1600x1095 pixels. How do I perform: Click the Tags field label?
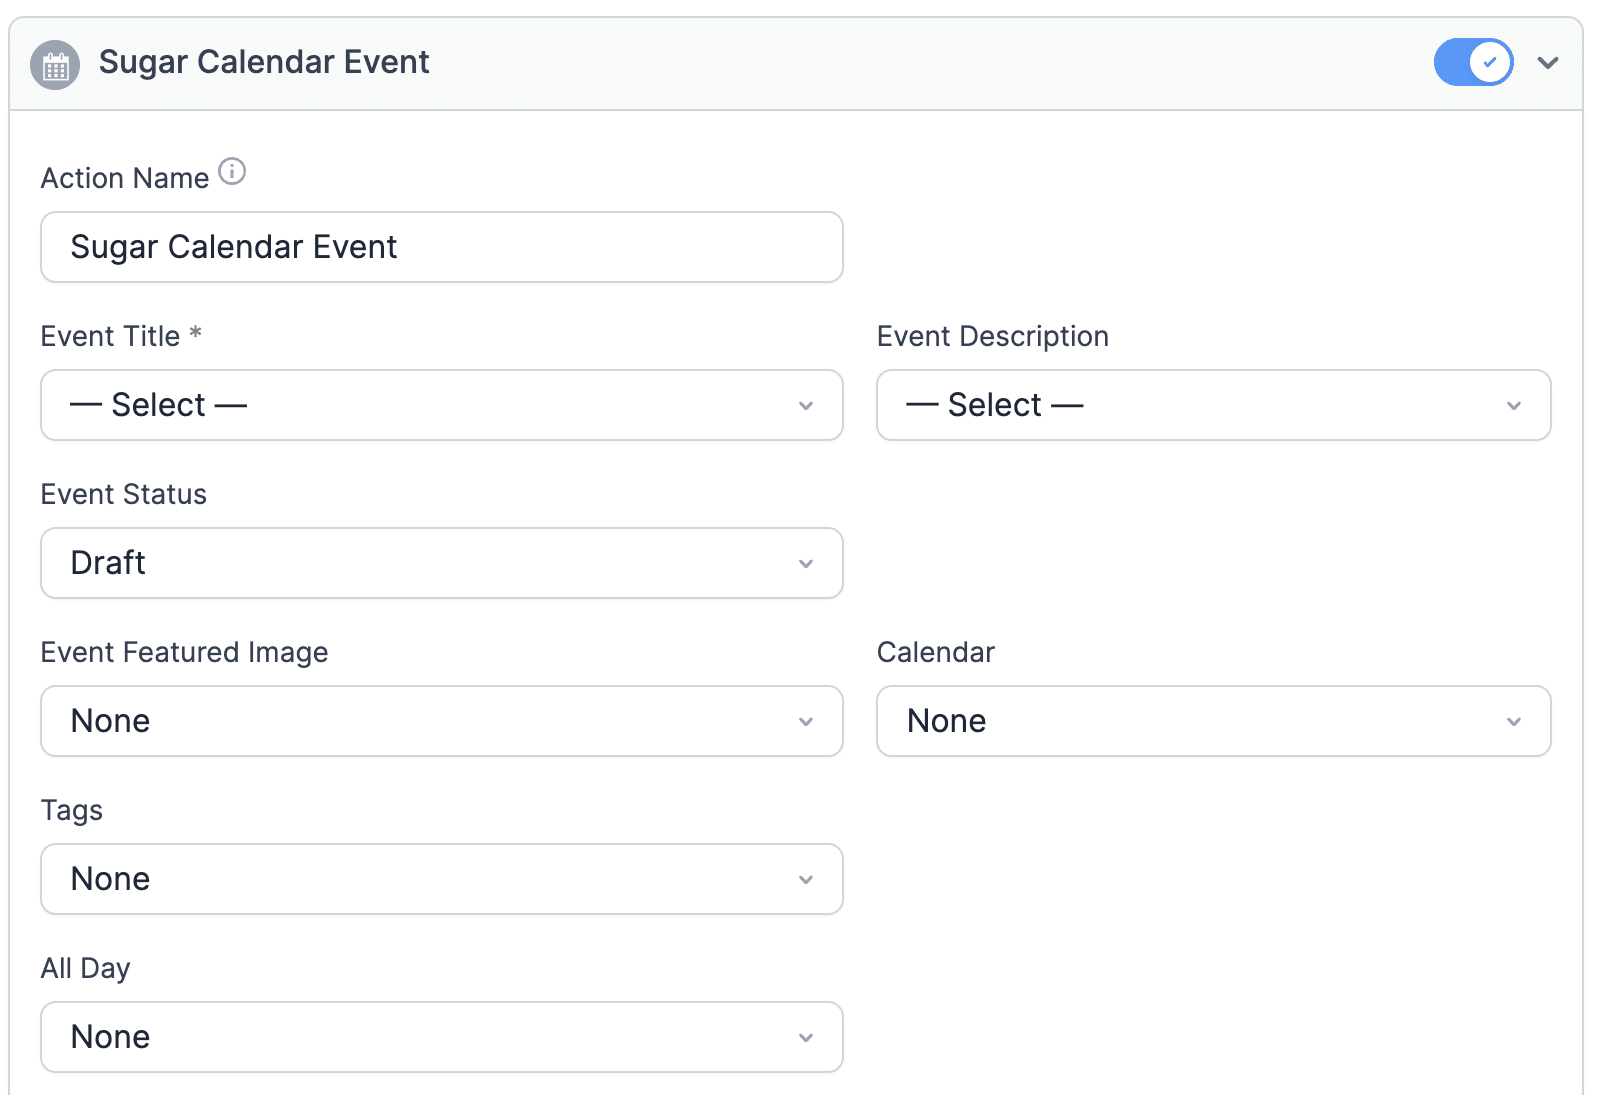click(72, 810)
